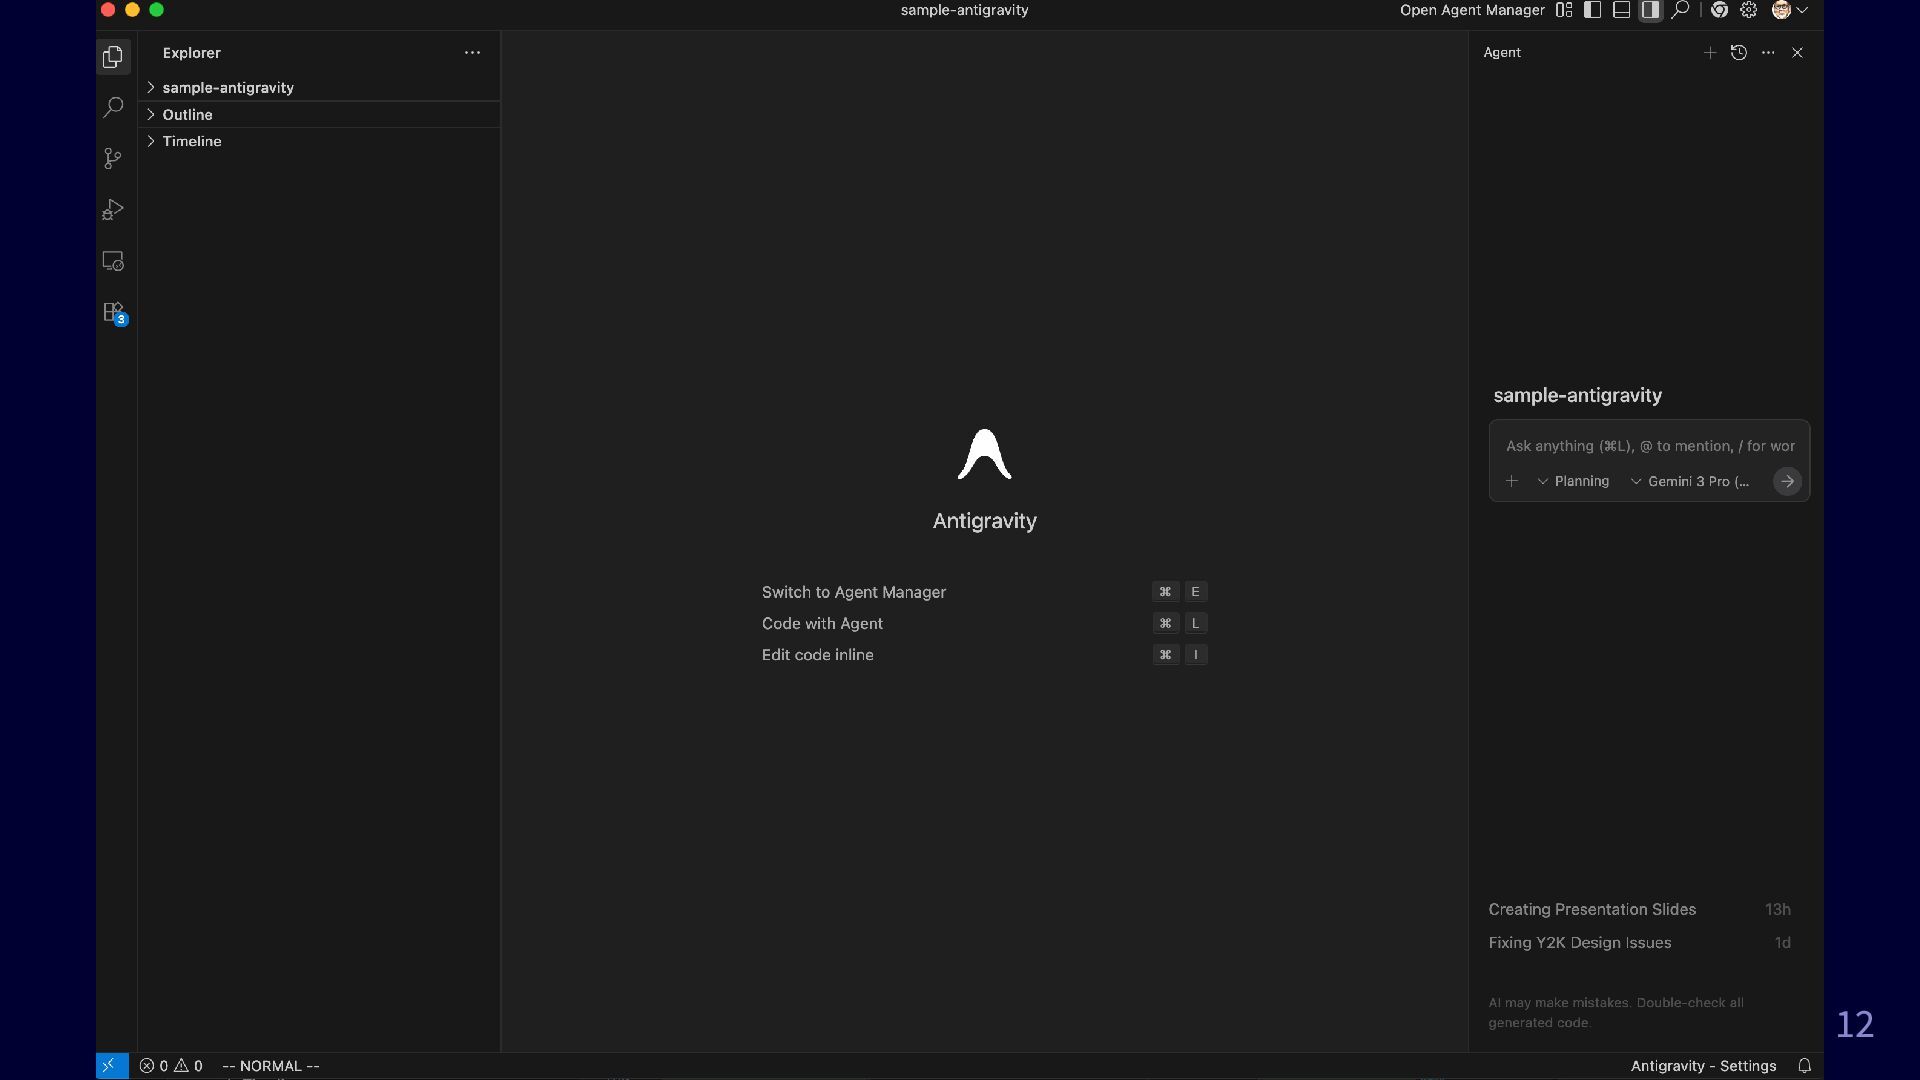Open the Gemini 3 Pro model dropdown
Screen dimensions: 1920x1080
[1691, 482]
